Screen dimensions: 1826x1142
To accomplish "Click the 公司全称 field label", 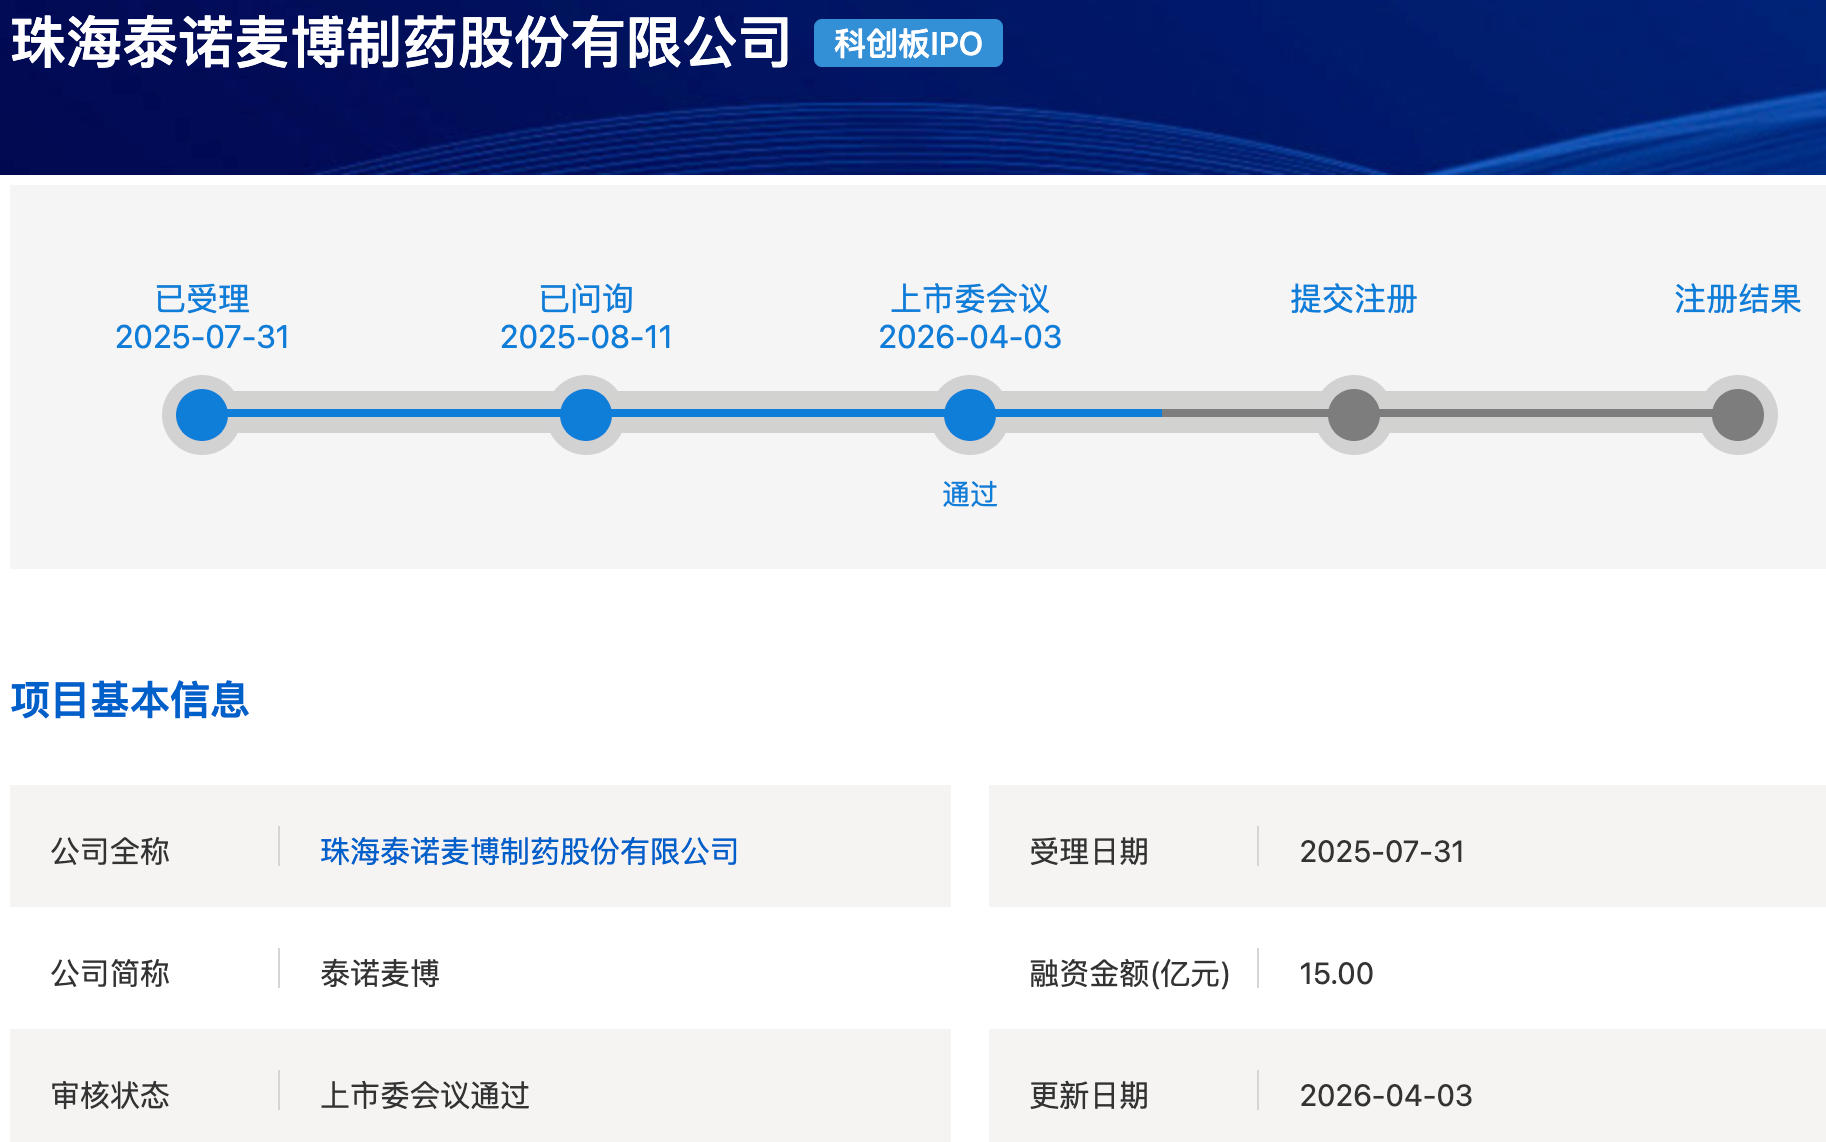I will click(110, 851).
